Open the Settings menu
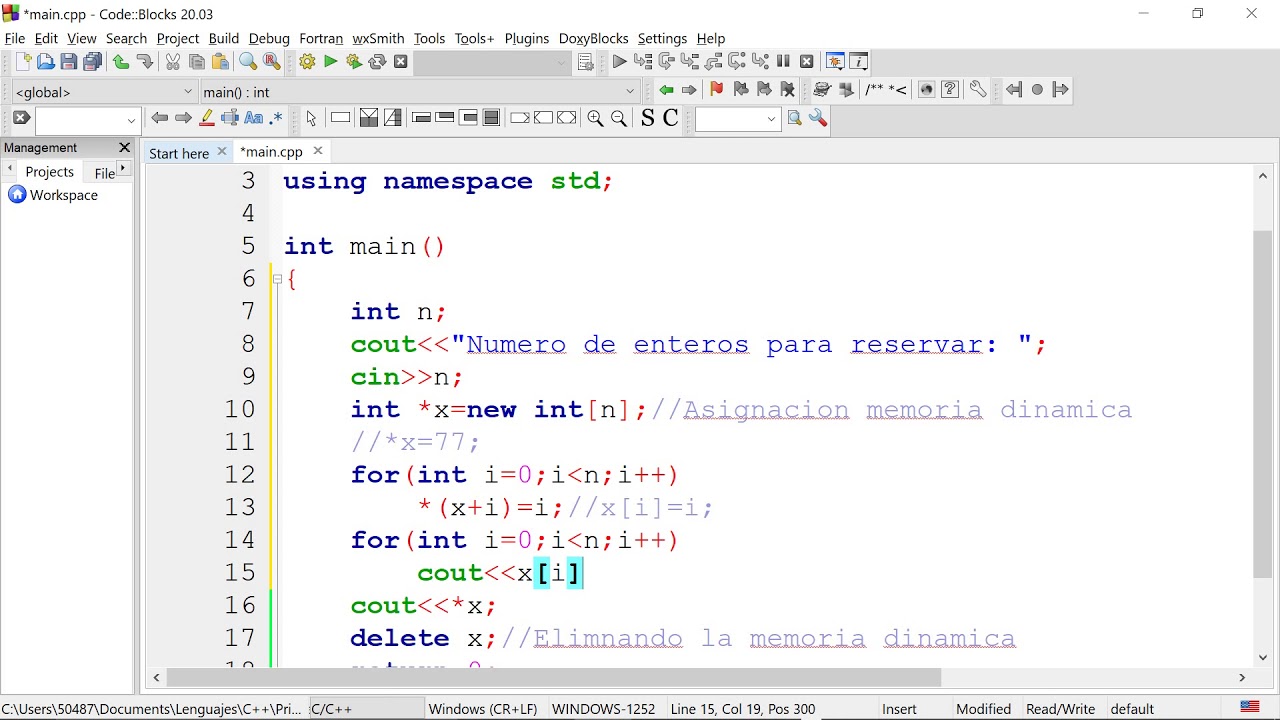Image resolution: width=1280 pixels, height=720 pixels. (662, 38)
